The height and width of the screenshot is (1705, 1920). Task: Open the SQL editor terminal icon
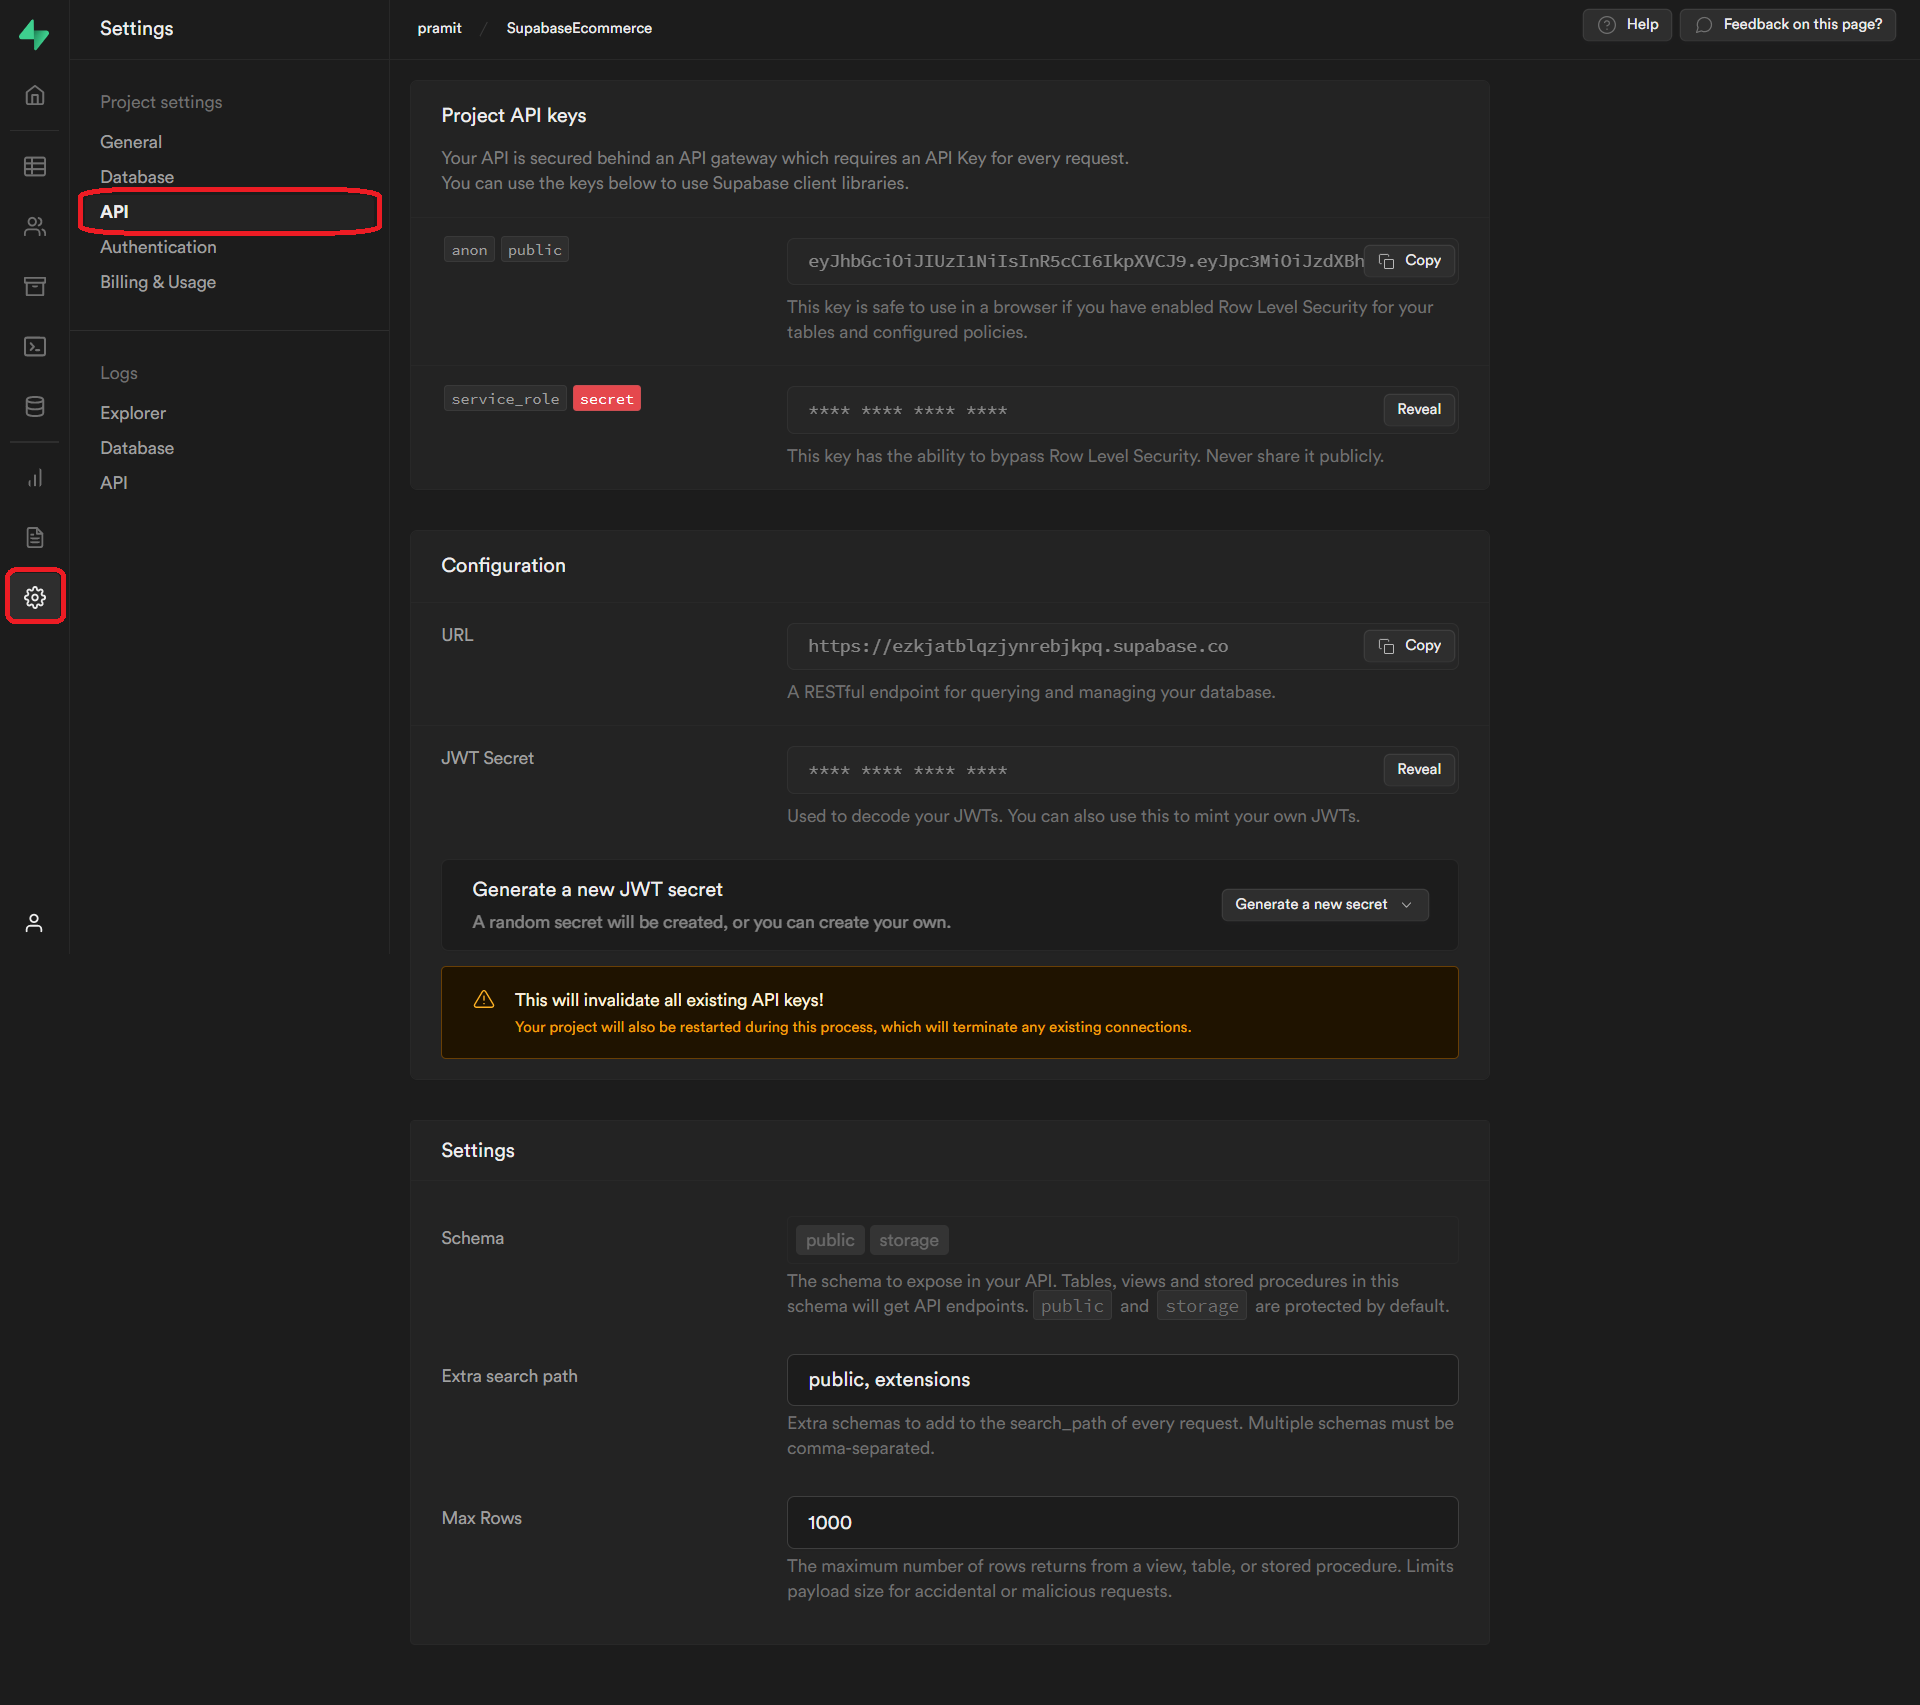tap(35, 347)
